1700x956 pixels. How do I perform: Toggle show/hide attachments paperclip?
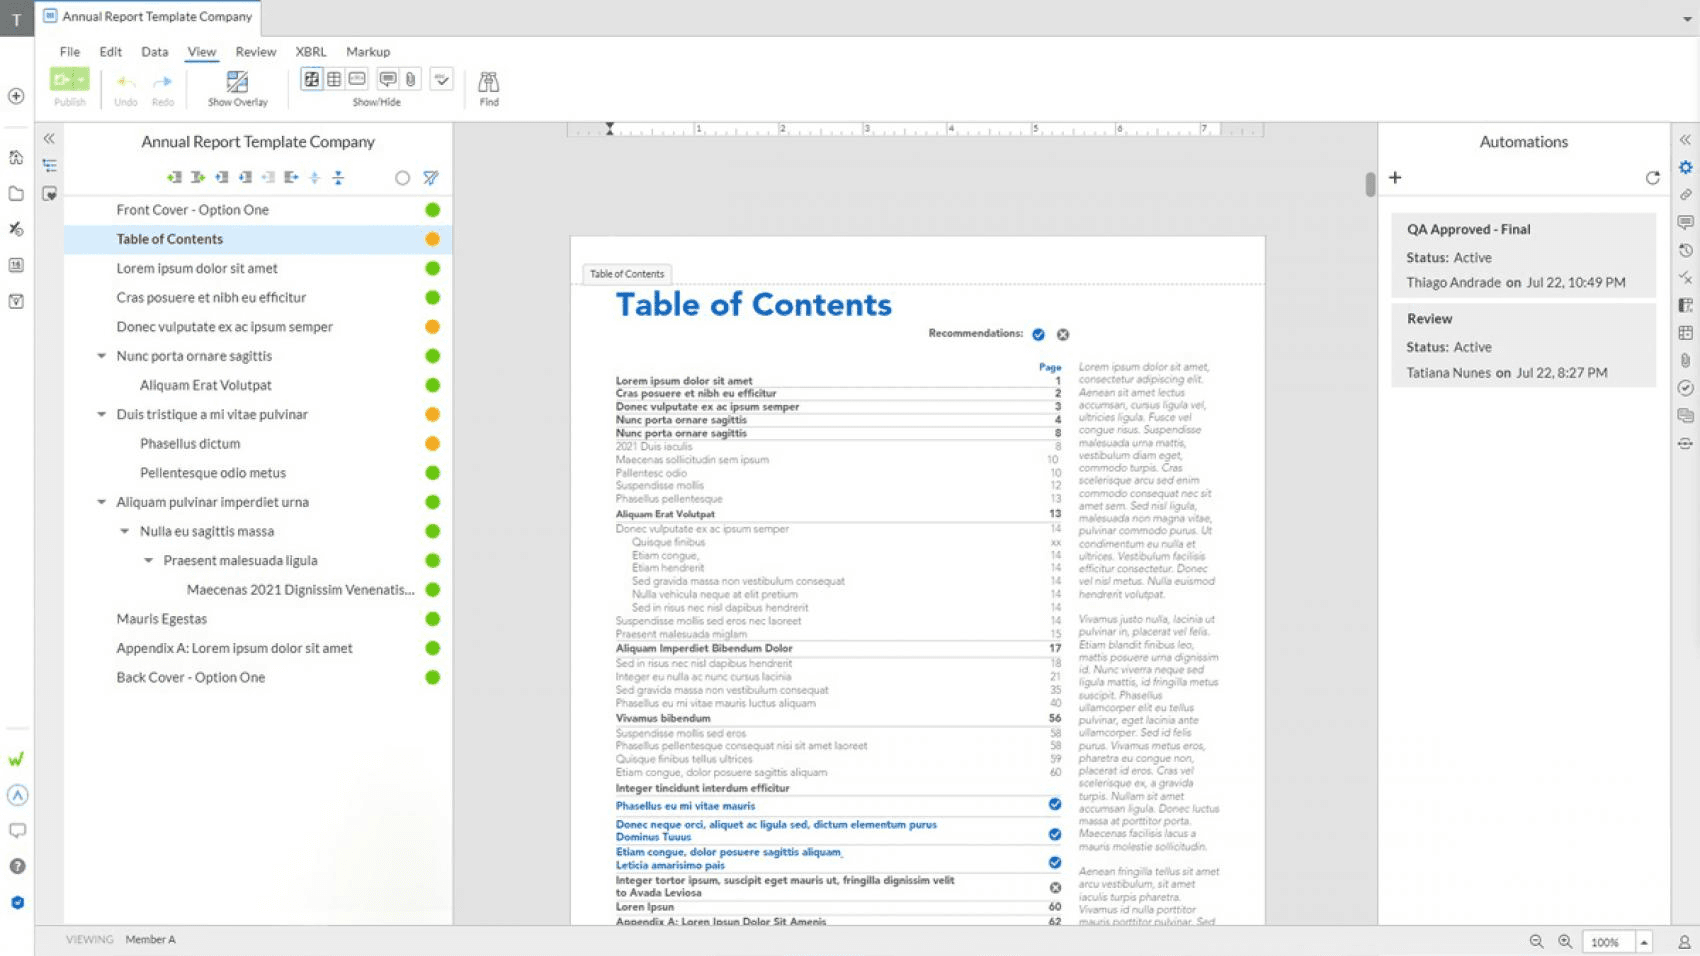click(410, 79)
